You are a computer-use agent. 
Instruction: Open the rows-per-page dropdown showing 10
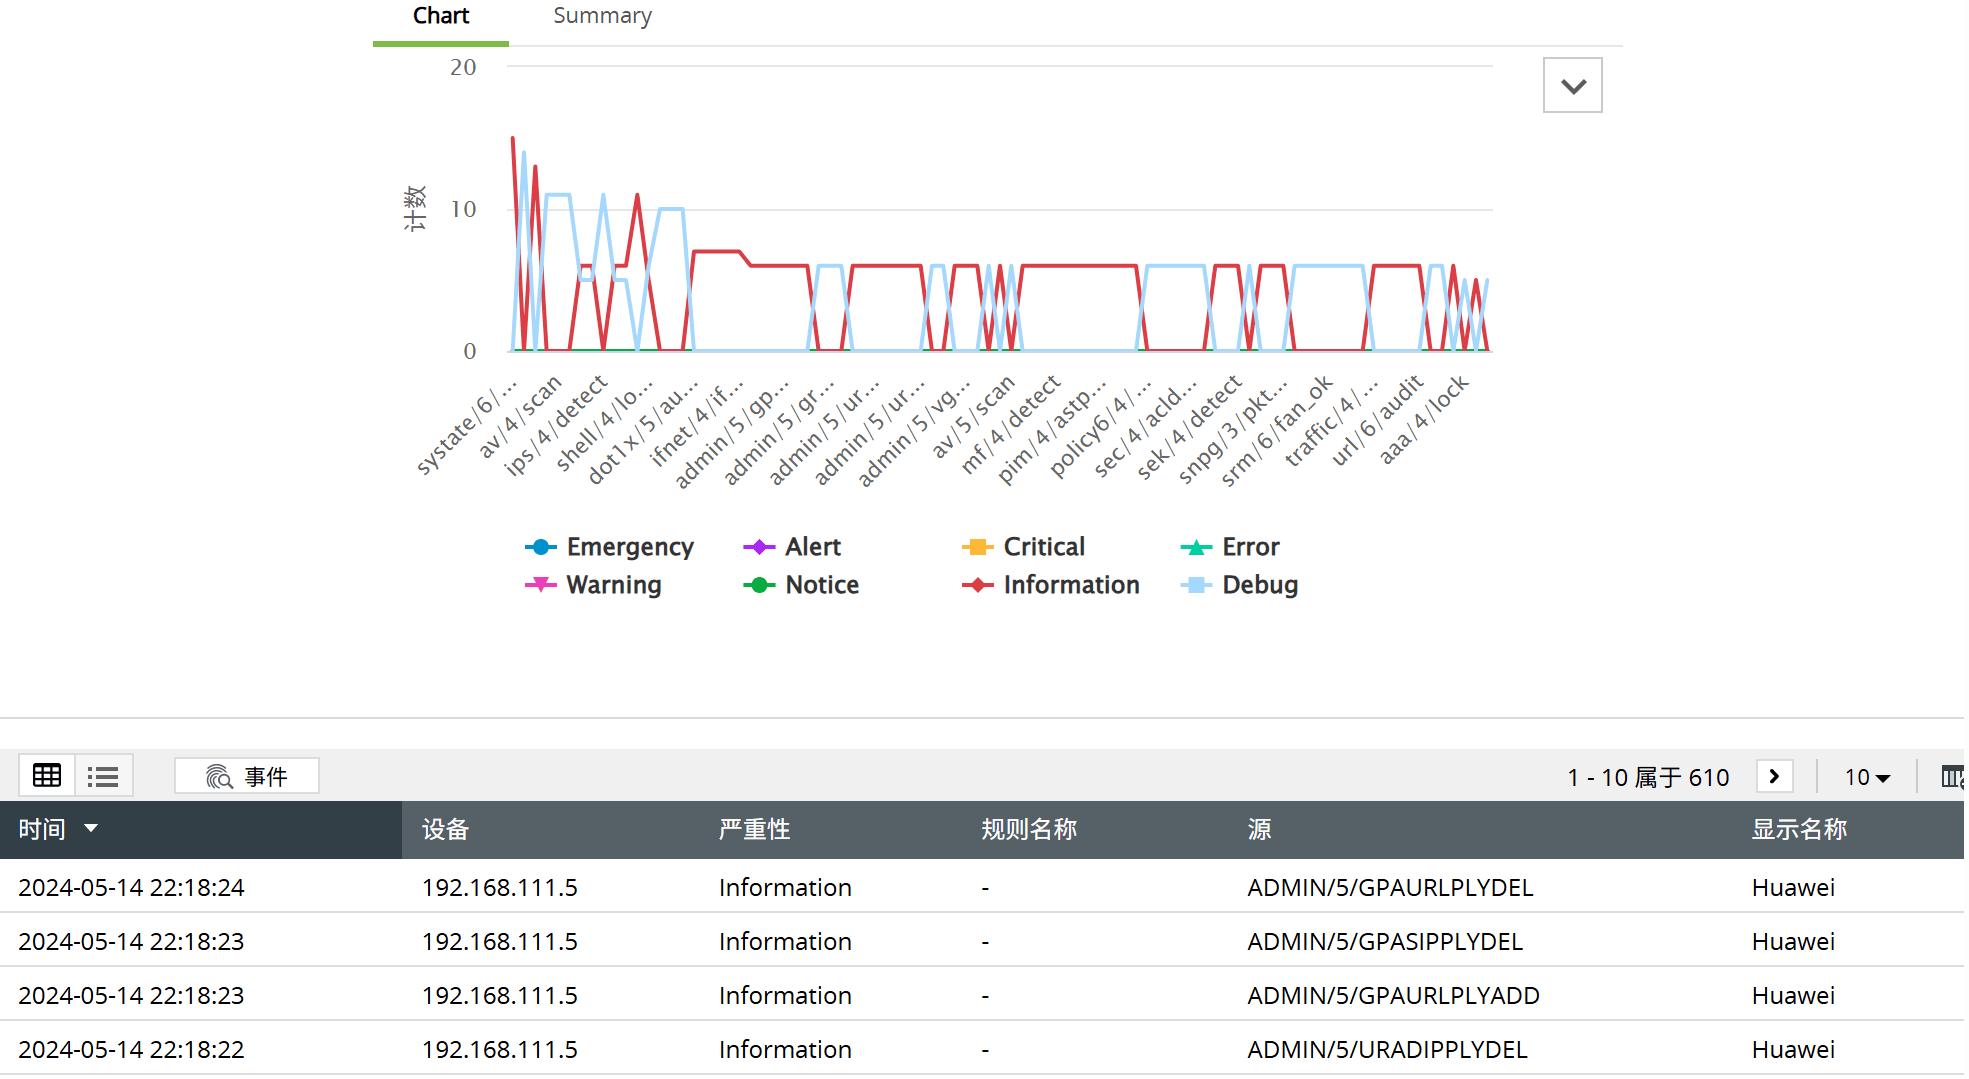(x=1866, y=777)
